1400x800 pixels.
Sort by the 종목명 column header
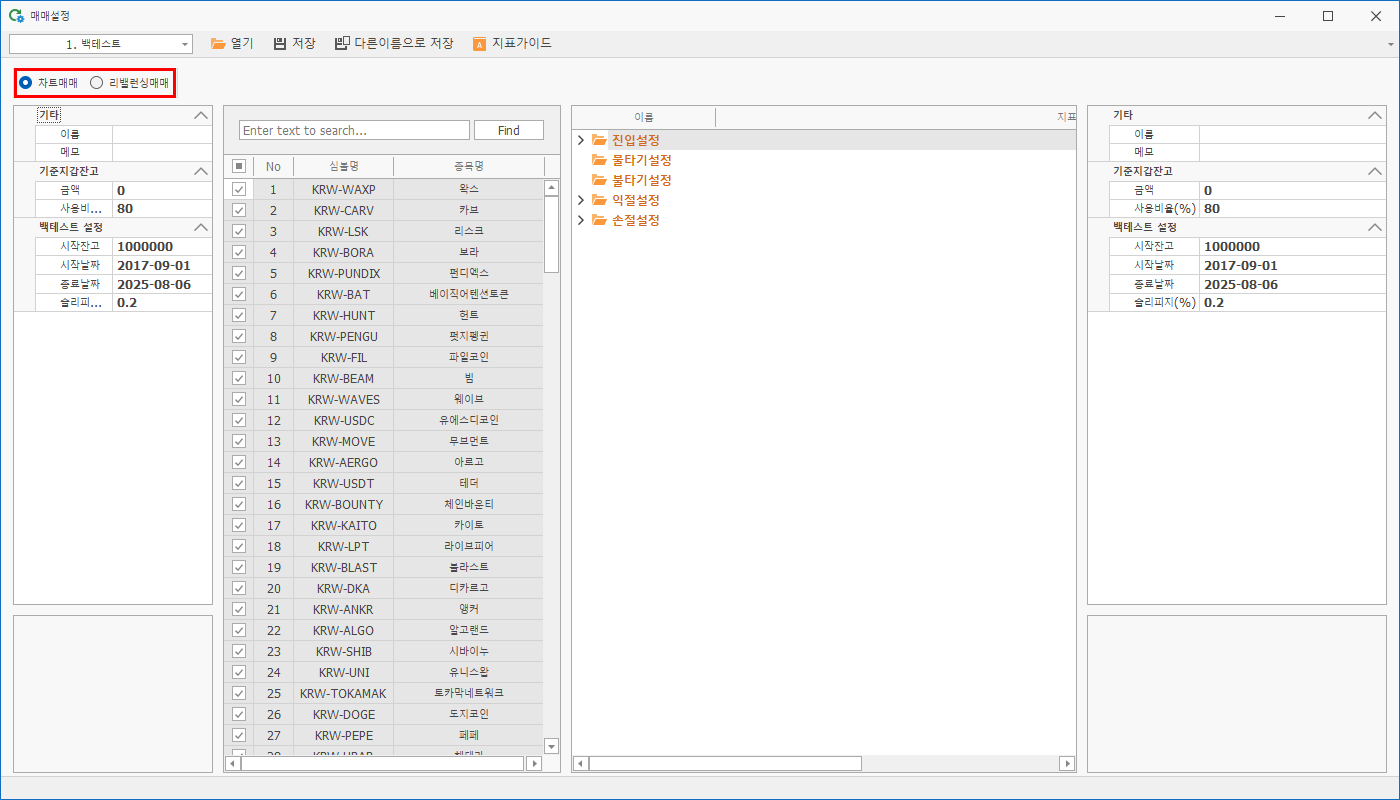coord(469,166)
